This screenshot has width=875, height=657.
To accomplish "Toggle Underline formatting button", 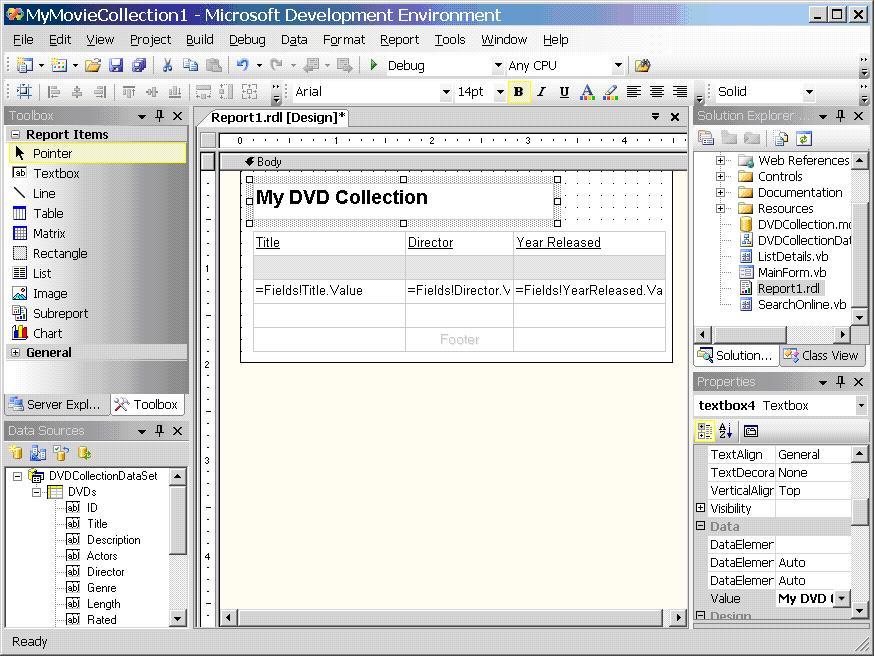I will 564,92.
